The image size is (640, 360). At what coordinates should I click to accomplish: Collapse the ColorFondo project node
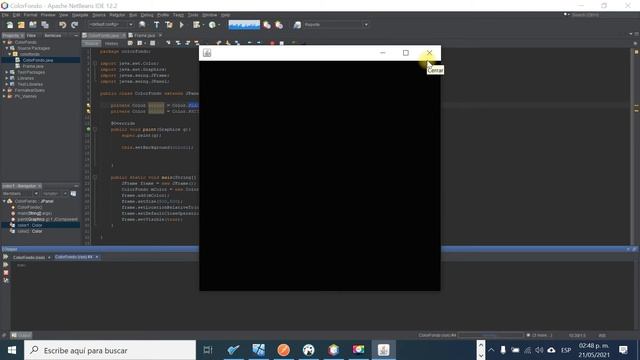click(4, 42)
